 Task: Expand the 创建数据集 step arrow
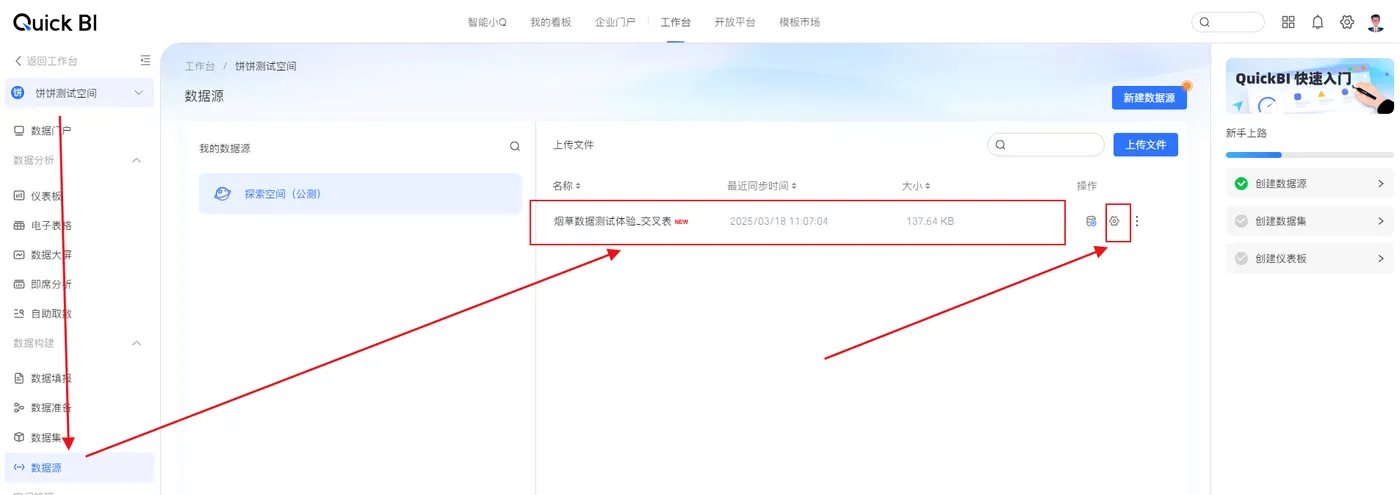point(1381,221)
